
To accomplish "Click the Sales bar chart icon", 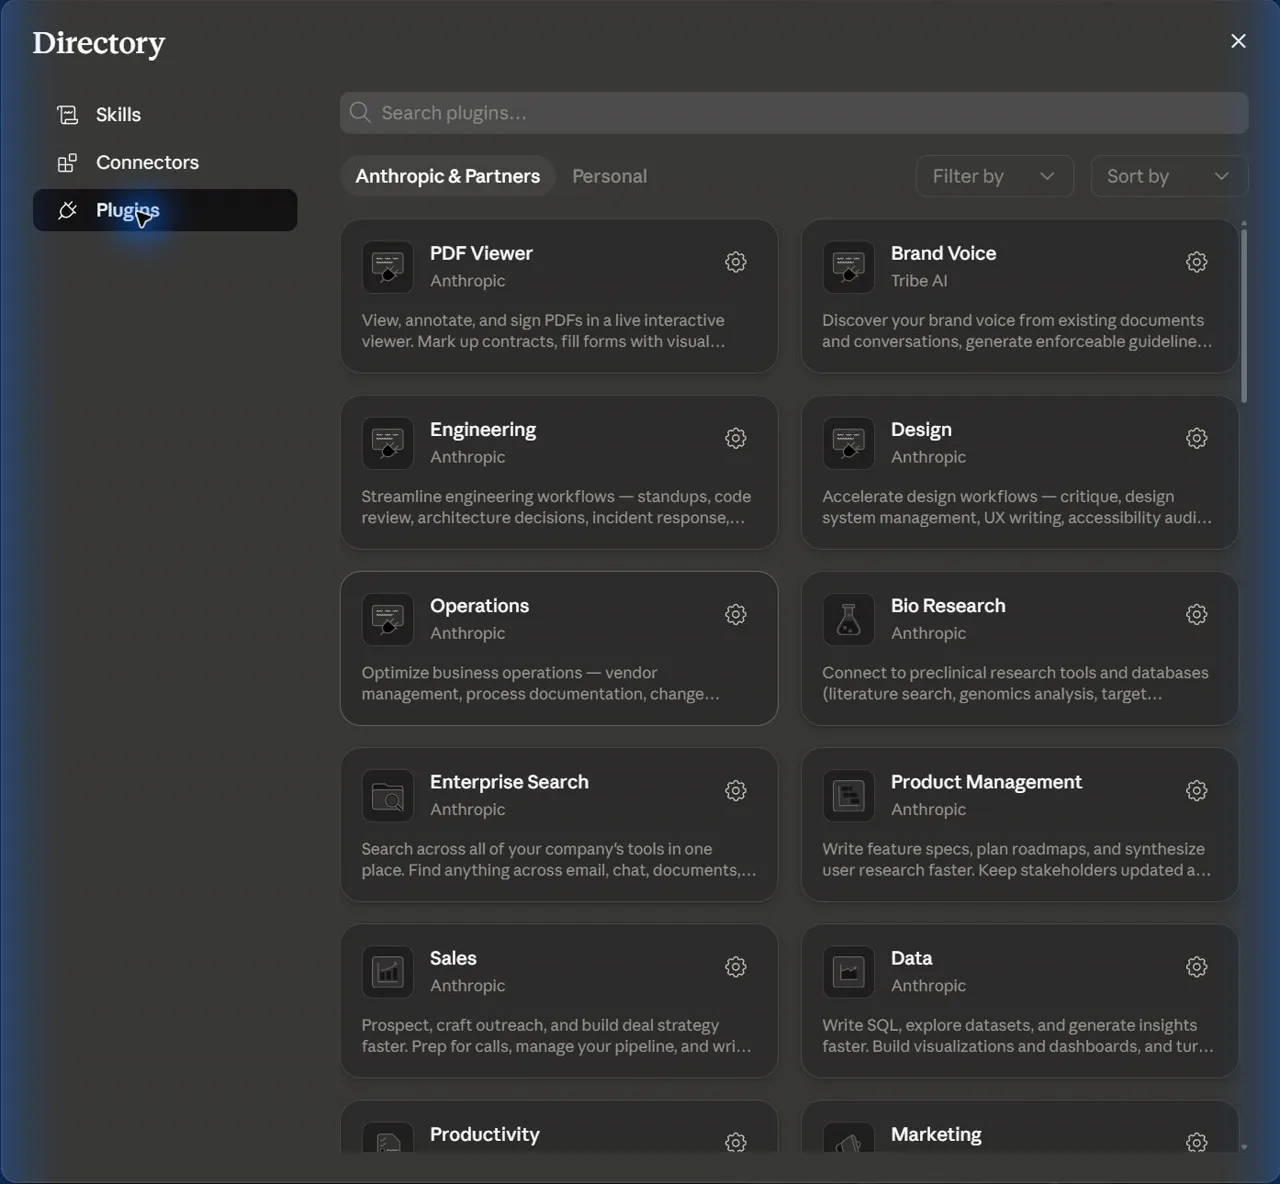I will (388, 972).
